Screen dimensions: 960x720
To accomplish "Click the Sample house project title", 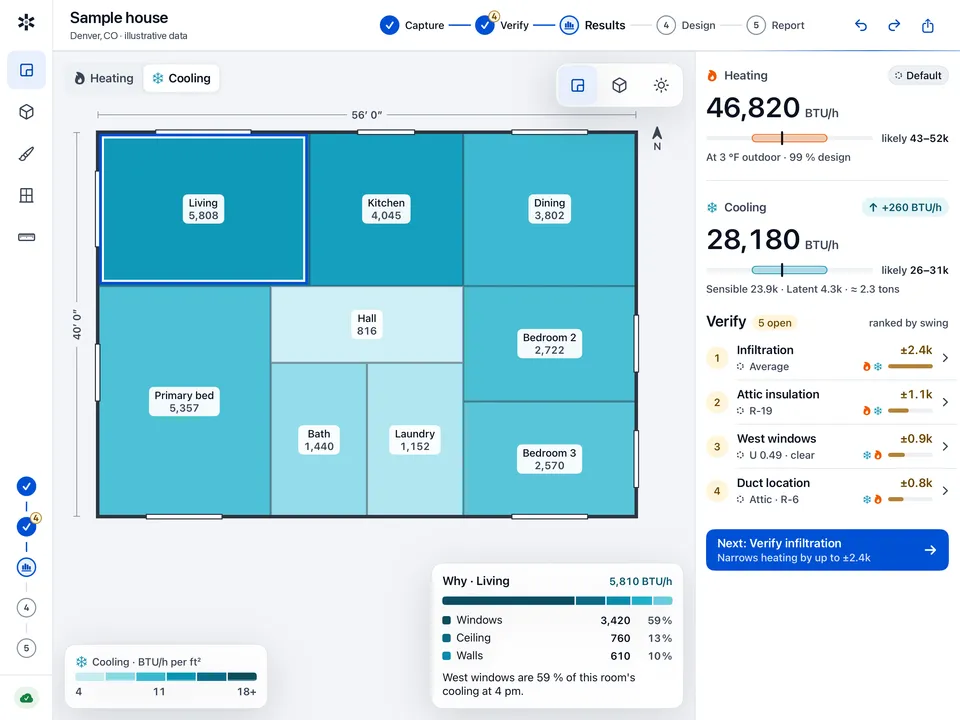I will (x=119, y=18).
